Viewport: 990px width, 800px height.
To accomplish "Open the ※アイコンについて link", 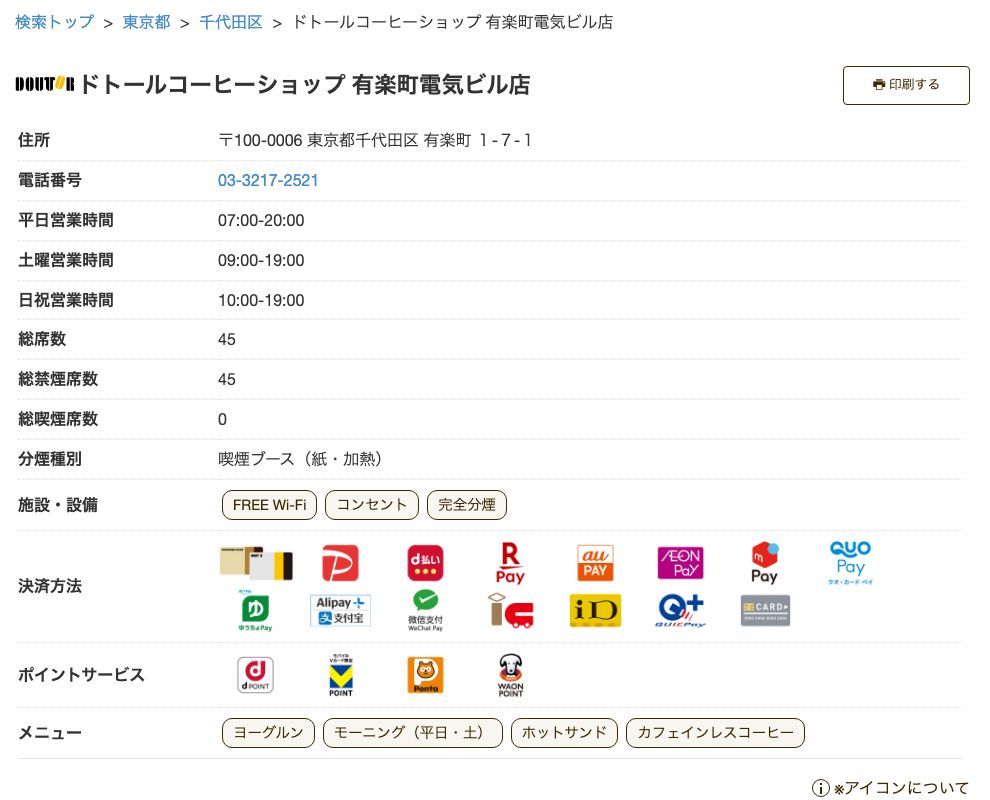I will (x=900, y=787).
